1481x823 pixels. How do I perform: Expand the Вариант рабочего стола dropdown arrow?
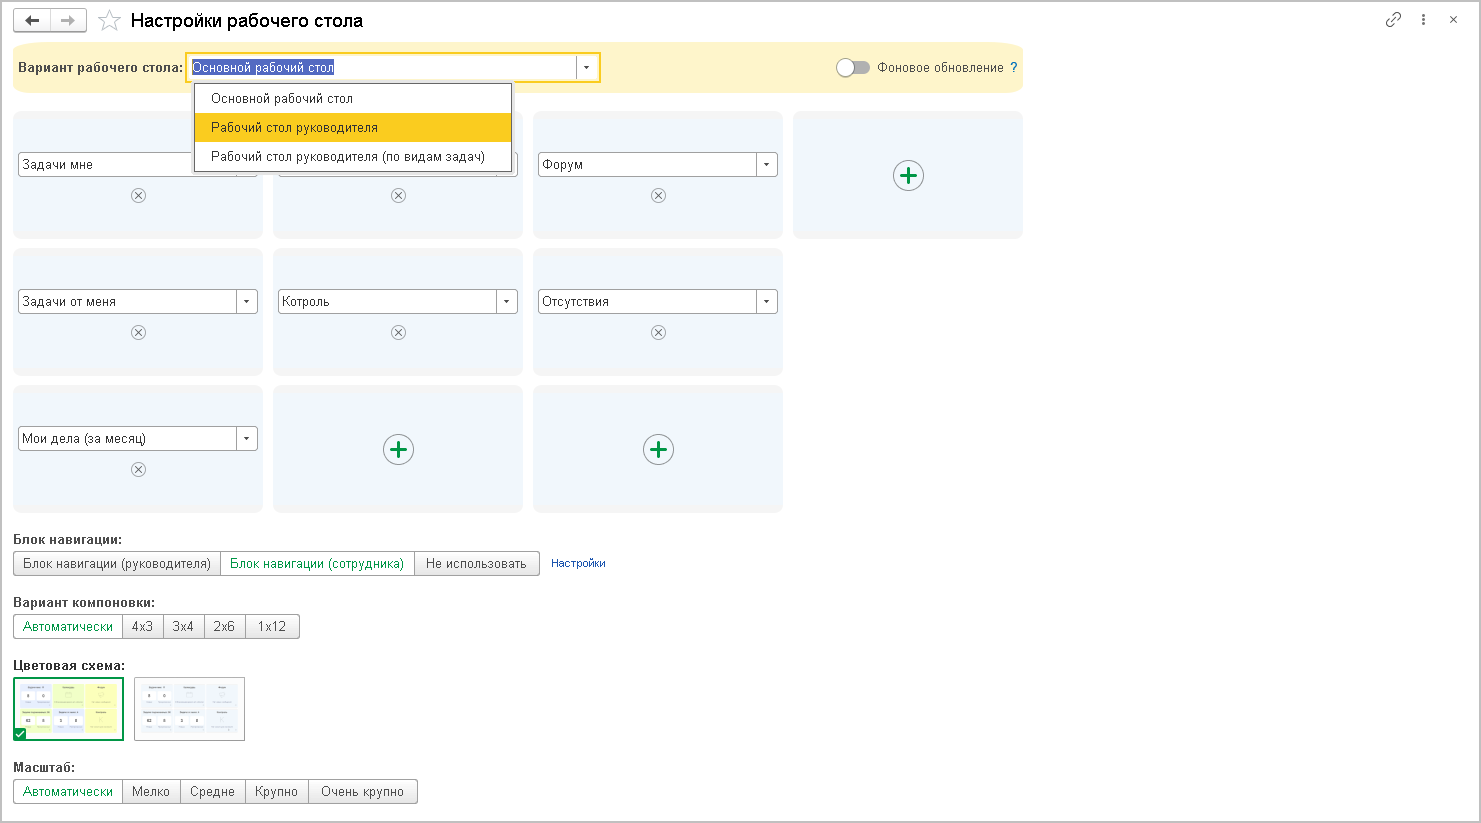(587, 68)
